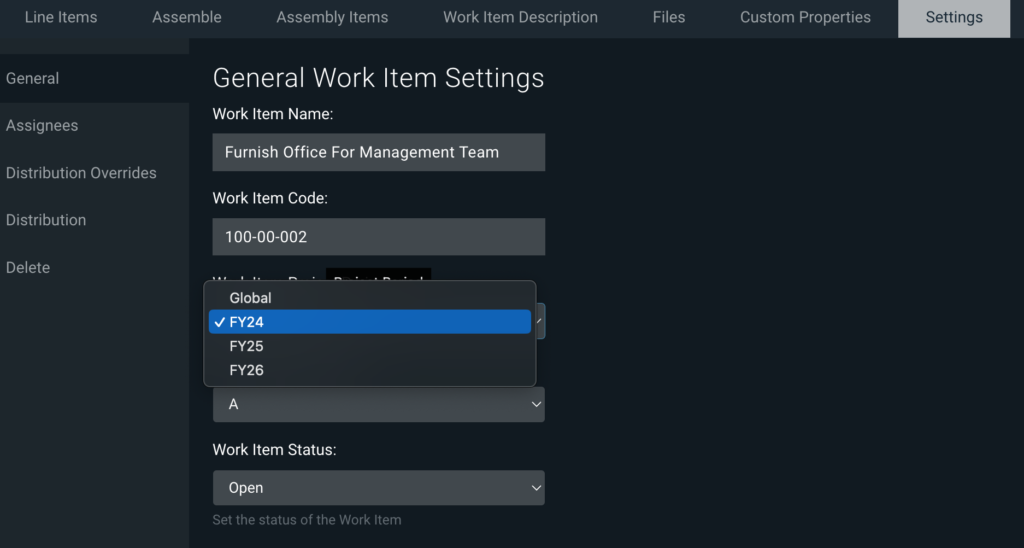
Task: Click the Work Item Code label
Action: coord(270,199)
